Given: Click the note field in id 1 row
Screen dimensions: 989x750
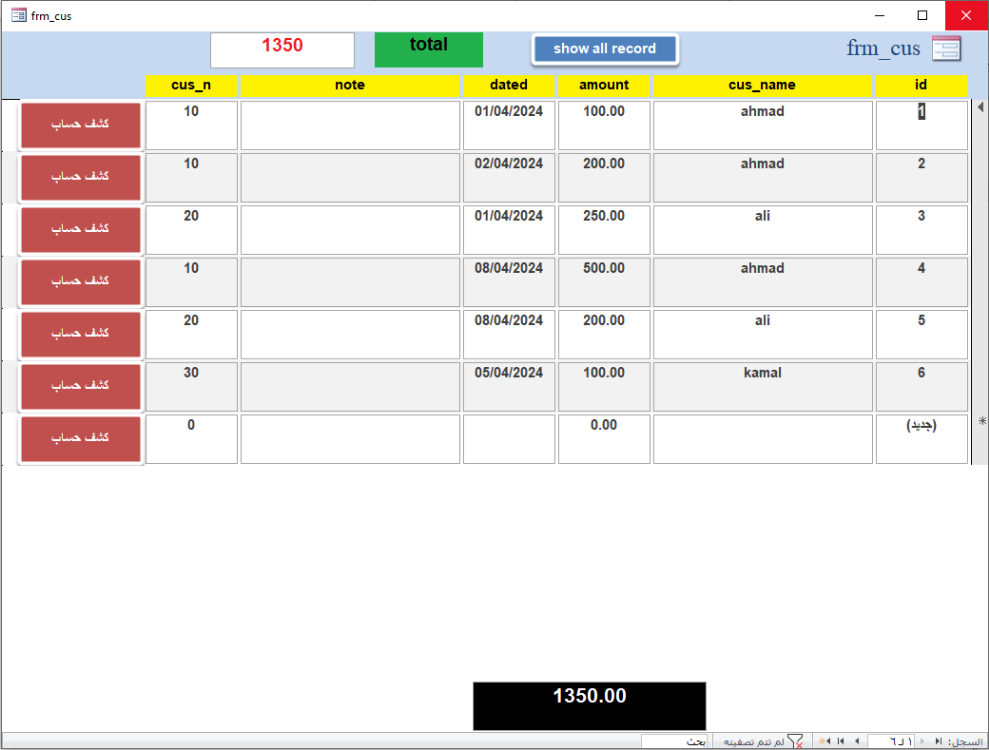Looking at the screenshot, I should pos(350,125).
